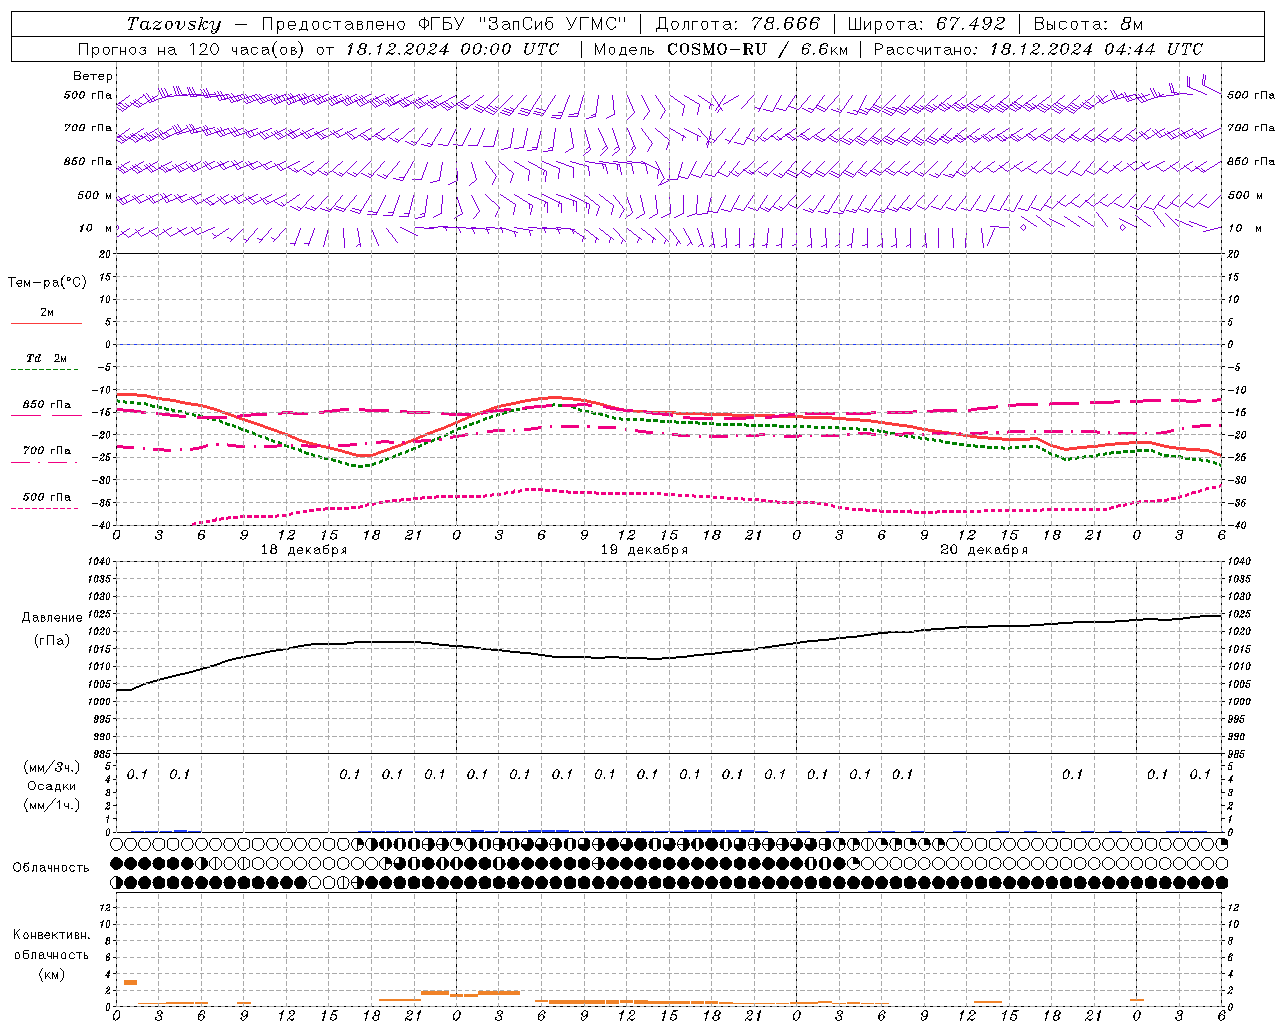The width and height of the screenshot is (1280, 1024).
Task: Click the "Td 2м" dew point legend entry
Action: [x=46, y=358]
